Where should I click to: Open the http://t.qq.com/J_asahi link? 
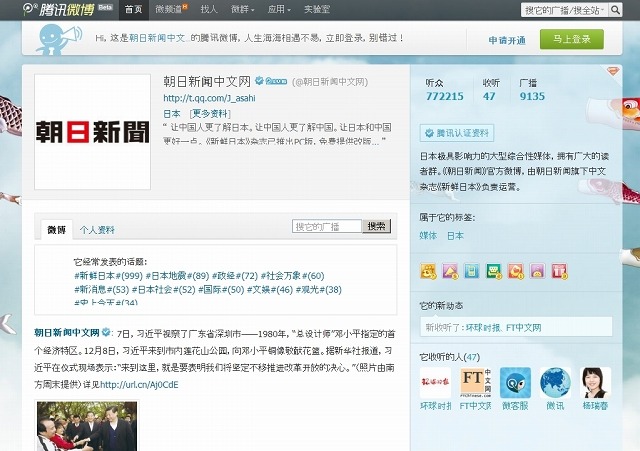click(209, 98)
